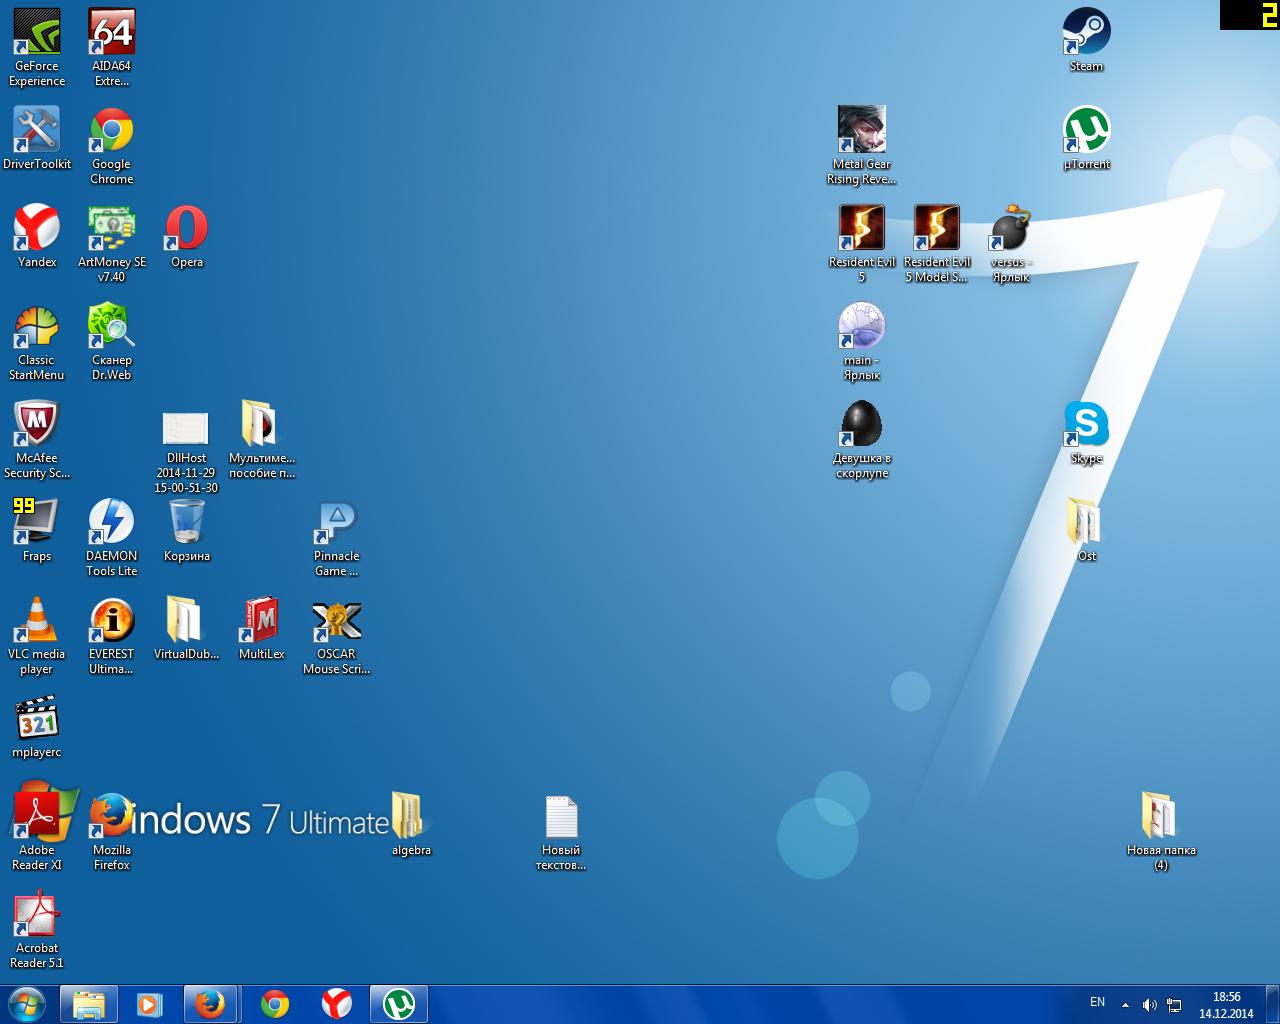1280x1024 pixels.
Task: Open Мультиме... пособие folder
Action: click(x=261, y=439)
